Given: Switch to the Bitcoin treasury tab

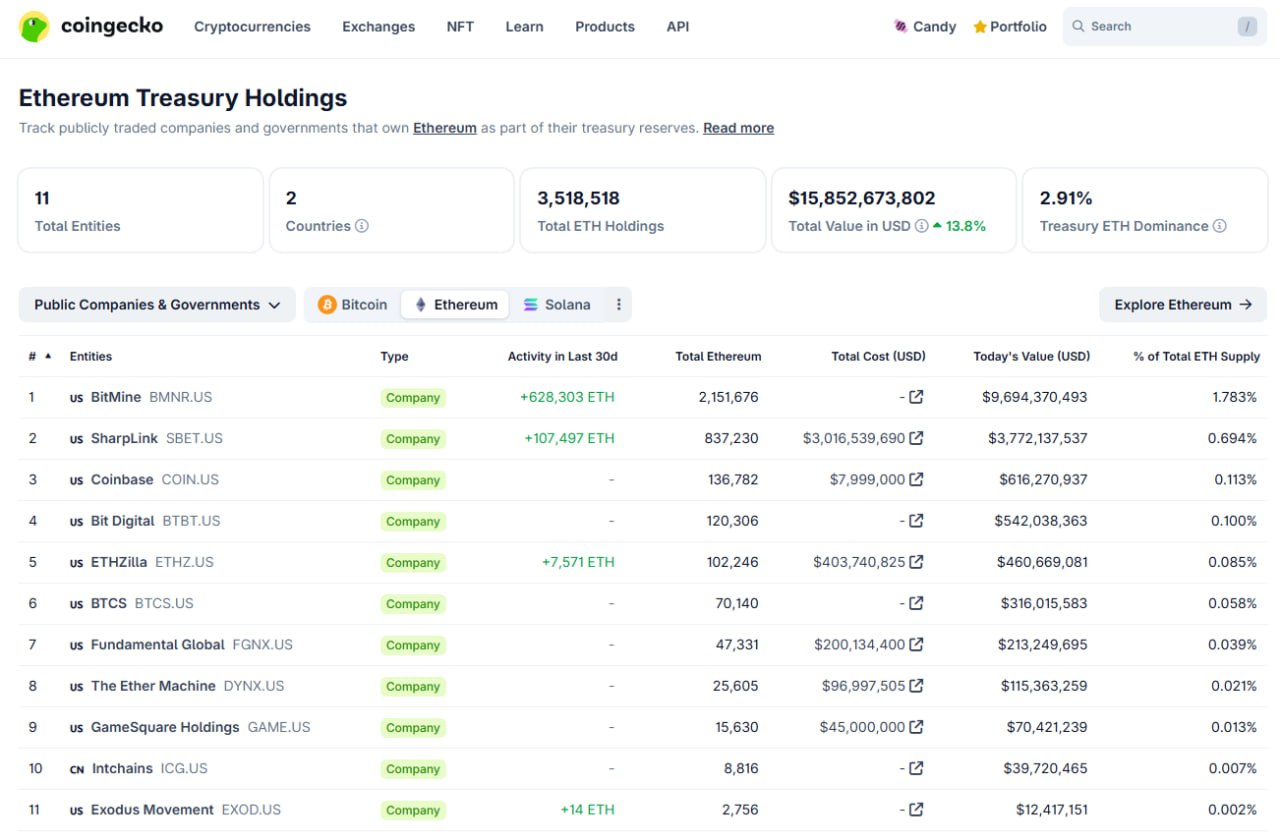Looking at the screenshot, I should [352, 305].
